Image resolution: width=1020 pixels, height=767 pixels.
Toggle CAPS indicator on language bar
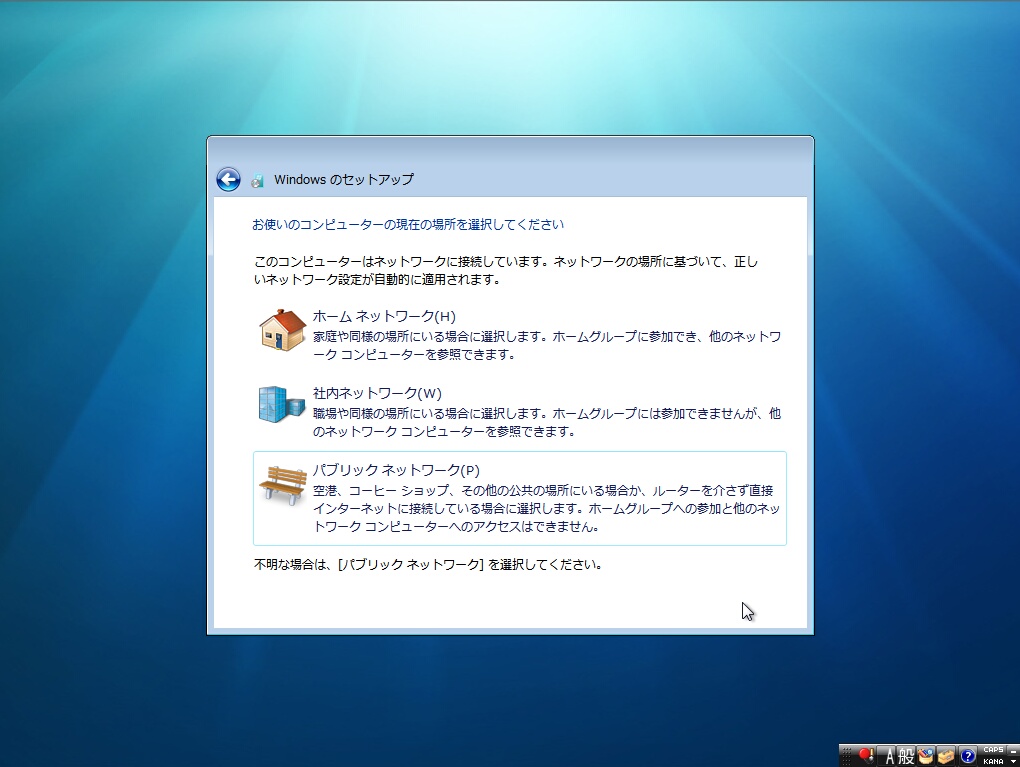pyautogui.click(x=993, y=749)
